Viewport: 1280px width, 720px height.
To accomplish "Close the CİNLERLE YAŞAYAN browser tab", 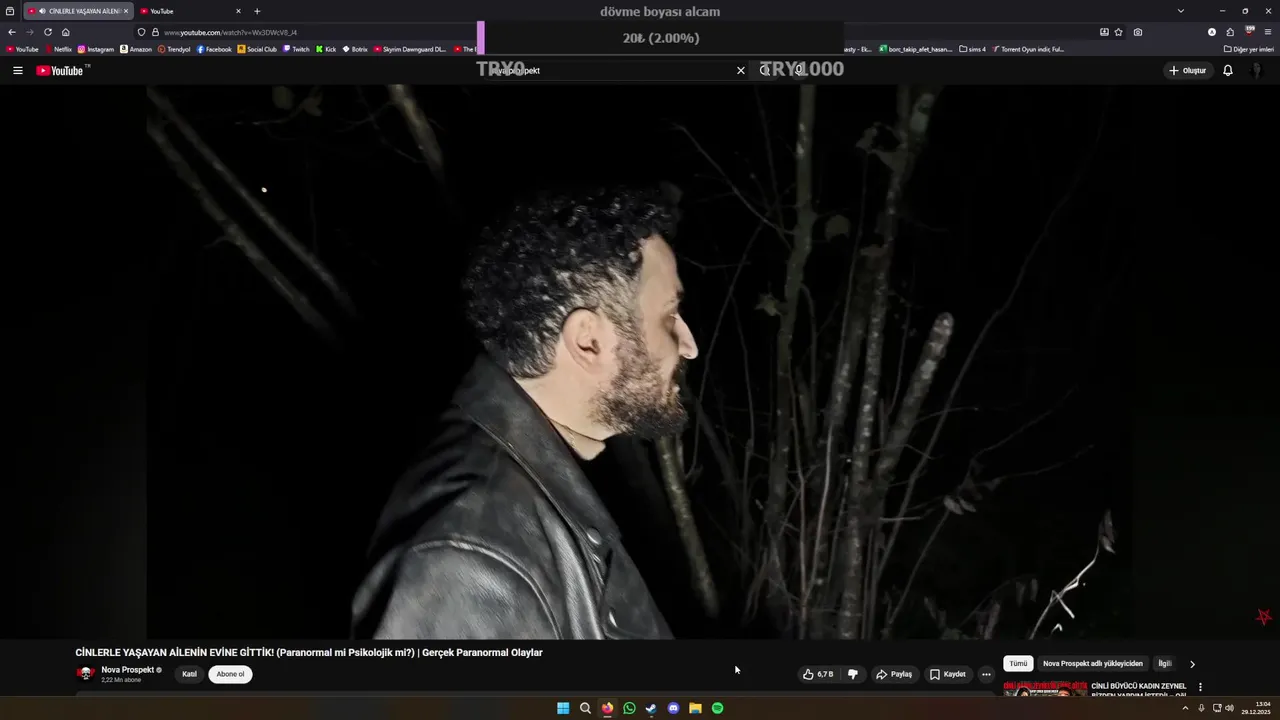I will coord(126,11).
